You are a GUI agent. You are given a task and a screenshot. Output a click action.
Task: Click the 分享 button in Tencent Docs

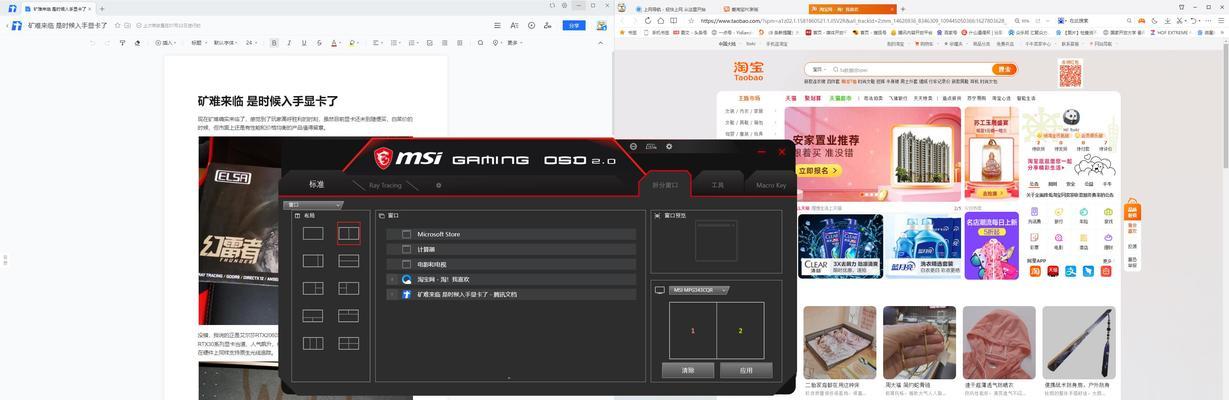tap(574, 25)
